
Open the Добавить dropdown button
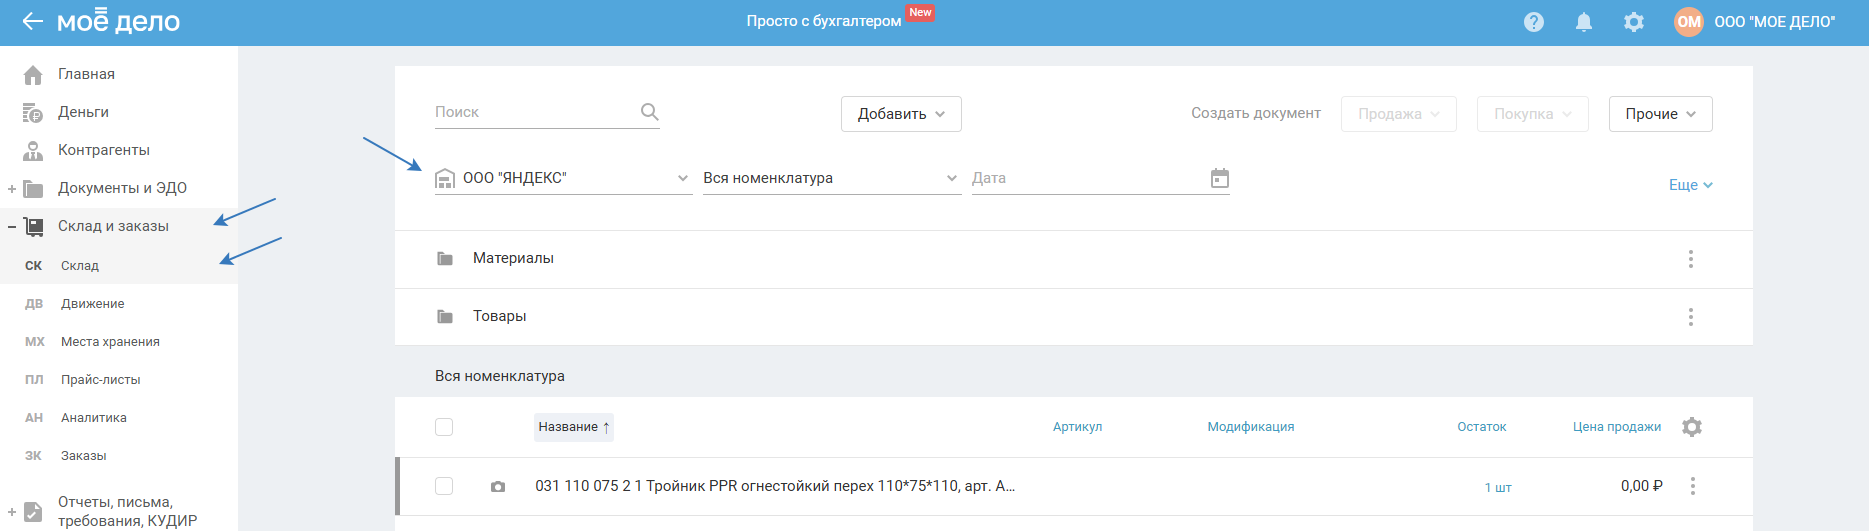901,114
